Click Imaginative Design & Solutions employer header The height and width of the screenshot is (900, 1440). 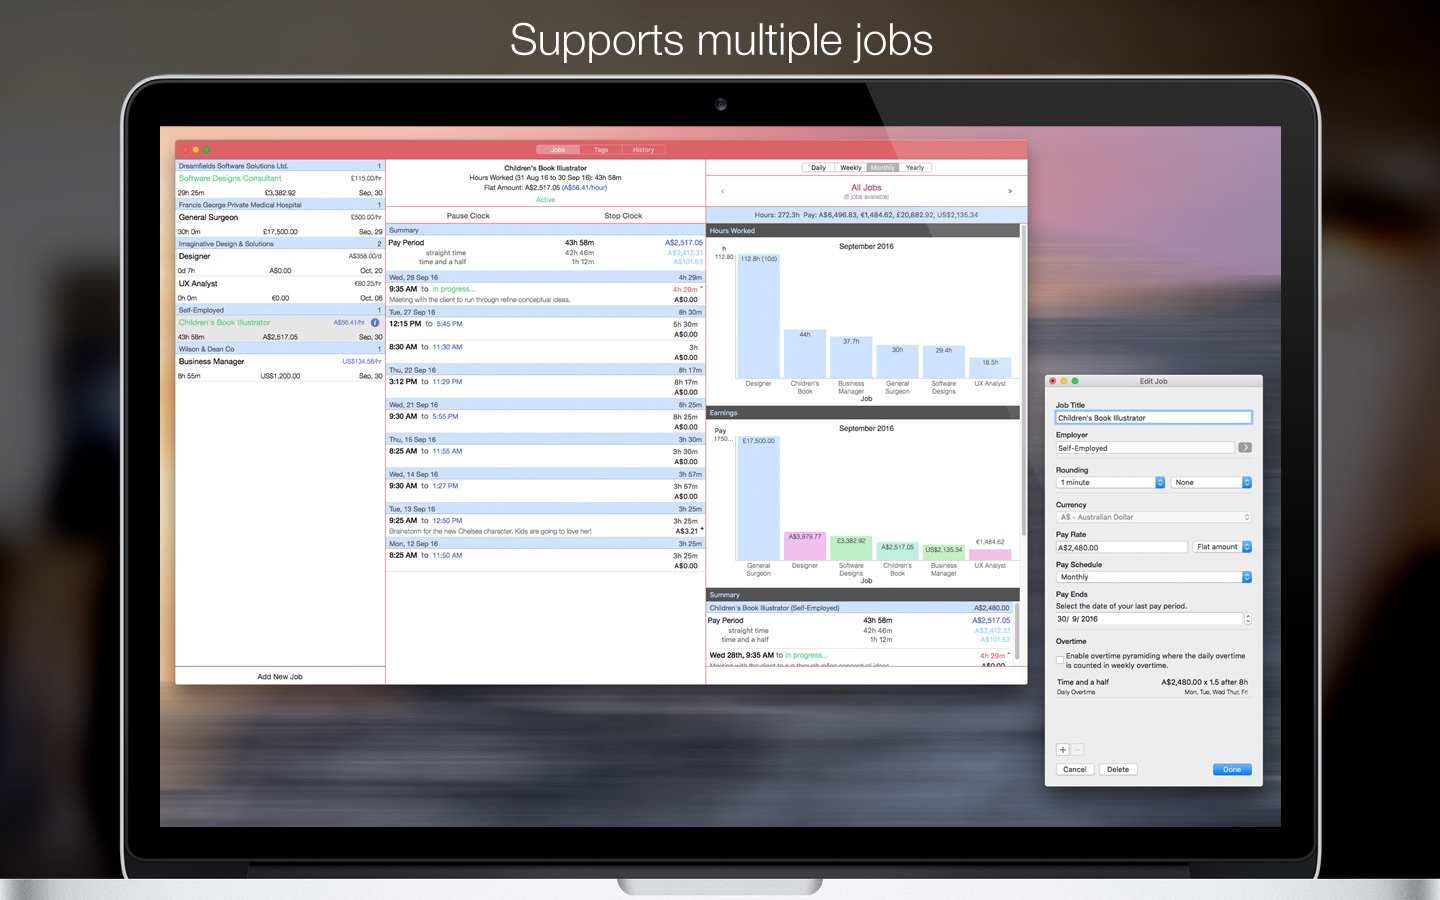coord(280,244)
